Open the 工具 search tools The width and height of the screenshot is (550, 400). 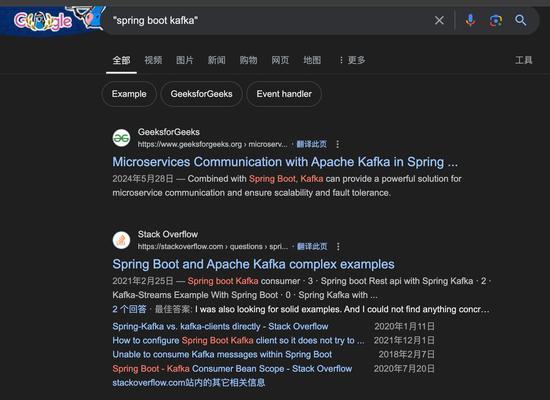(524, 60)
